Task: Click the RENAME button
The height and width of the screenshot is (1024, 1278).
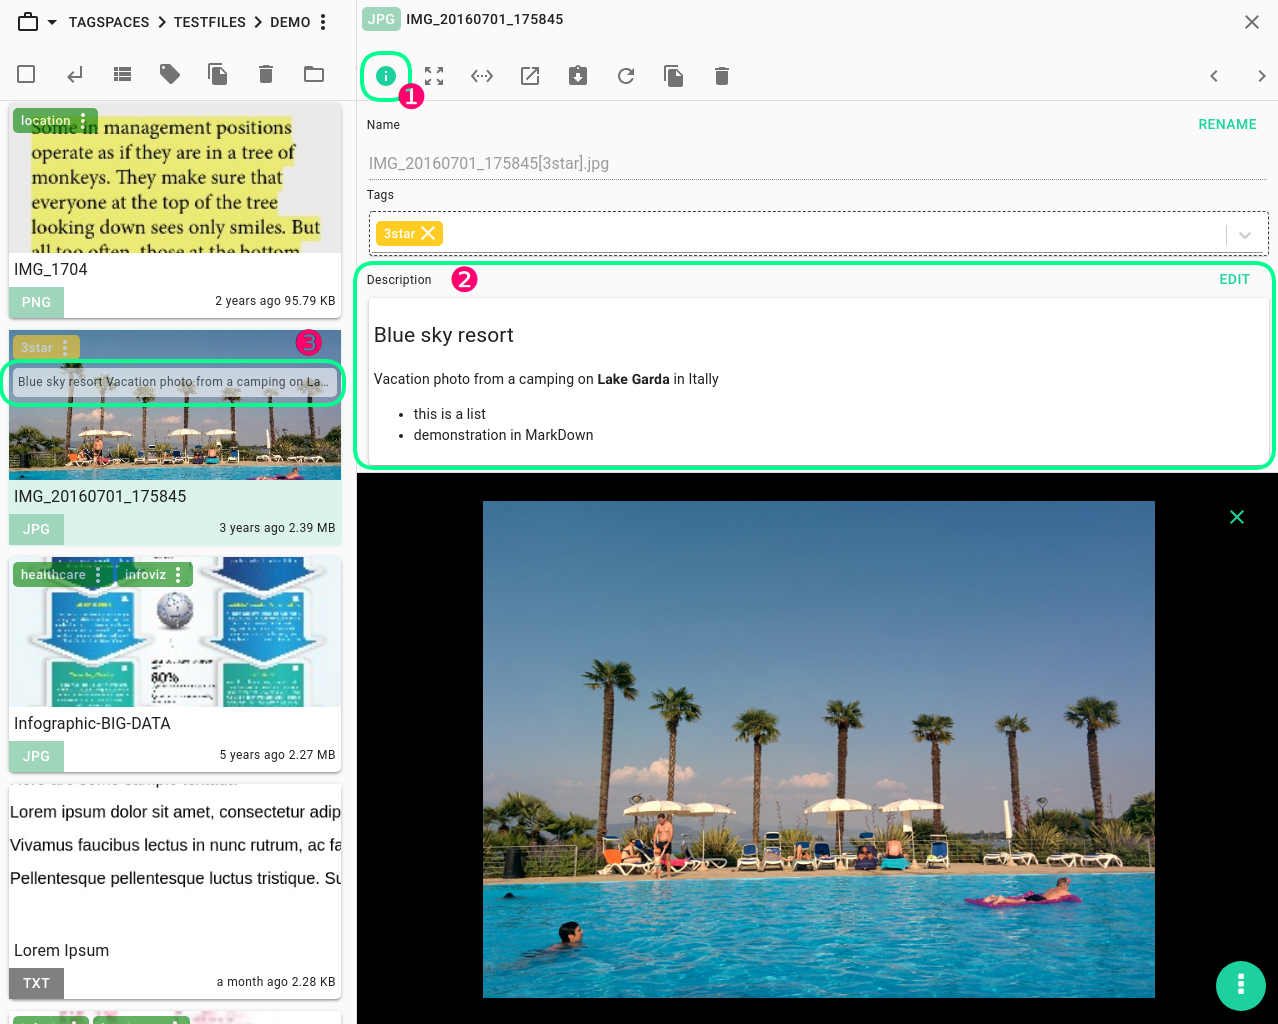Action: point(1227,124)
